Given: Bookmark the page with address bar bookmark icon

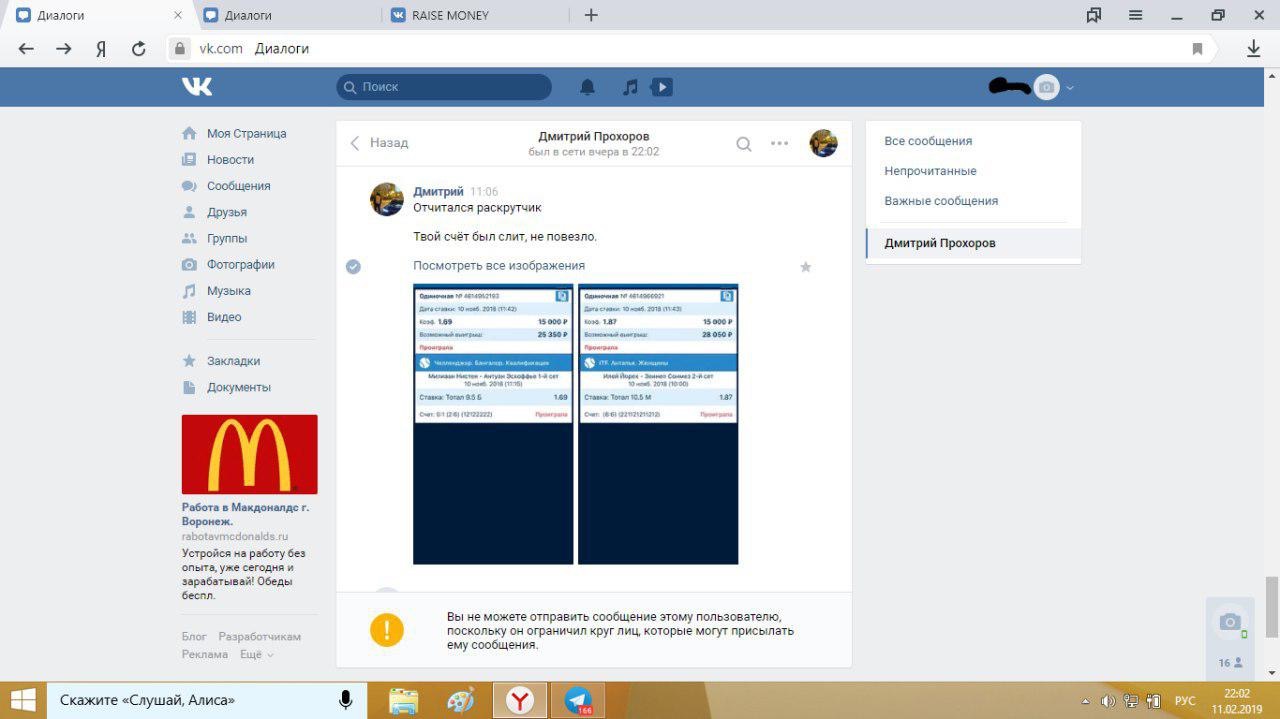Looking at the screenshot, I should click(x=1197, y=48).
